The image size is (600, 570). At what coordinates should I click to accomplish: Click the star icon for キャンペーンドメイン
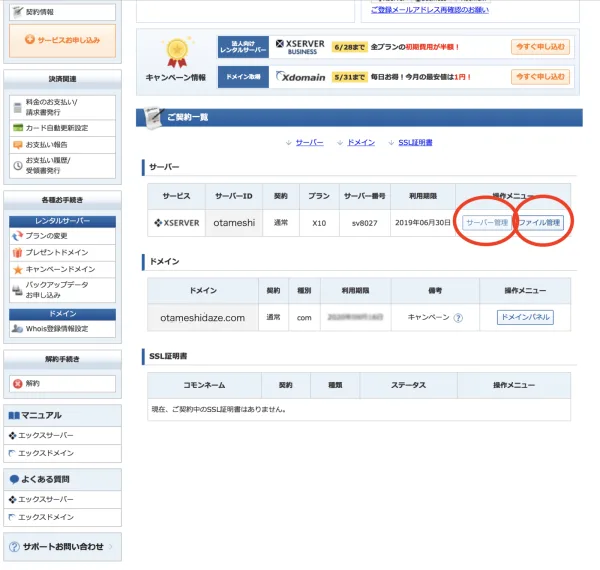coord(18,270)
